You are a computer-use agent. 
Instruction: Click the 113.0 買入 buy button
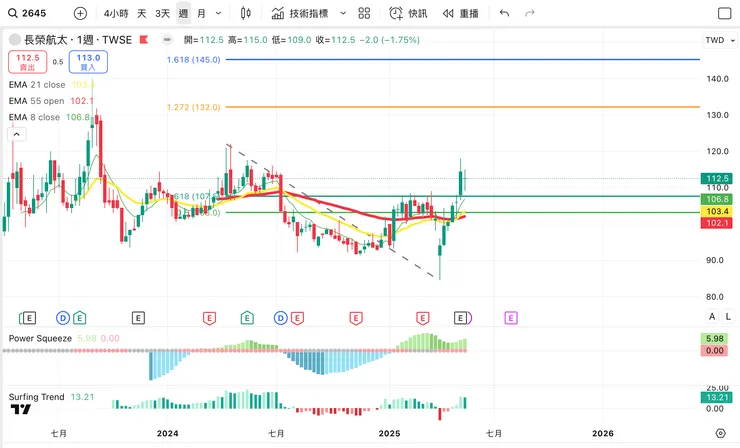click(x=88, y=62)
